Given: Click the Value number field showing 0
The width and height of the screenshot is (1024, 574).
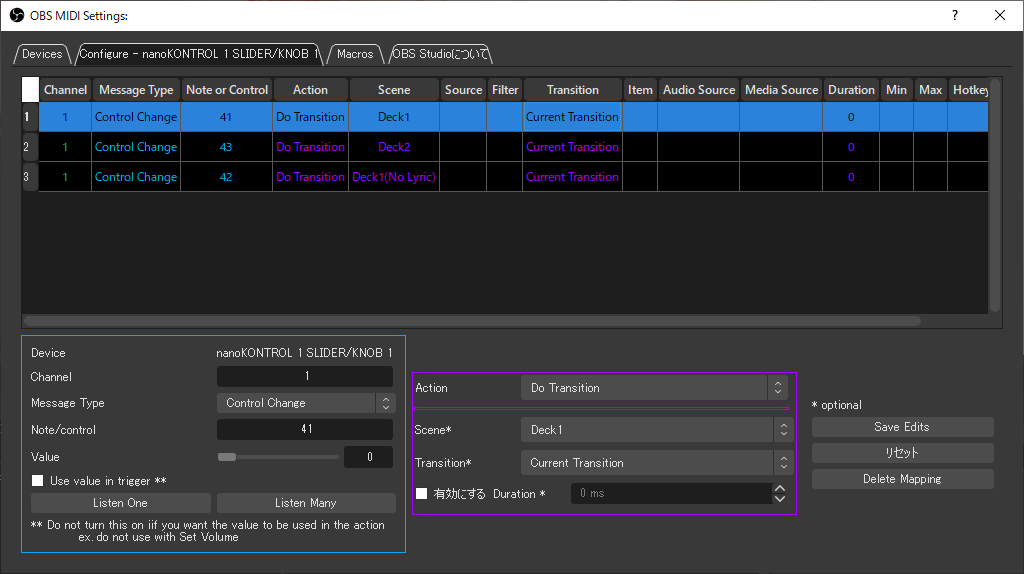Looking at the screenshot, I should (x=369, y=457).
